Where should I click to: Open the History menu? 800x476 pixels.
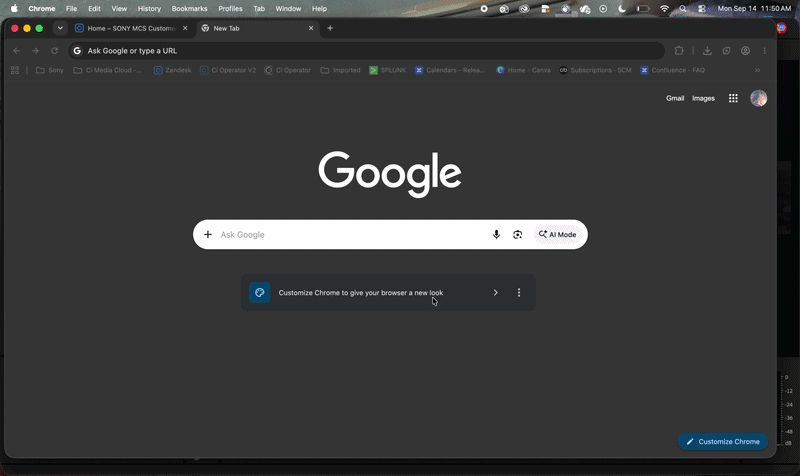click(x=149, y=9)
